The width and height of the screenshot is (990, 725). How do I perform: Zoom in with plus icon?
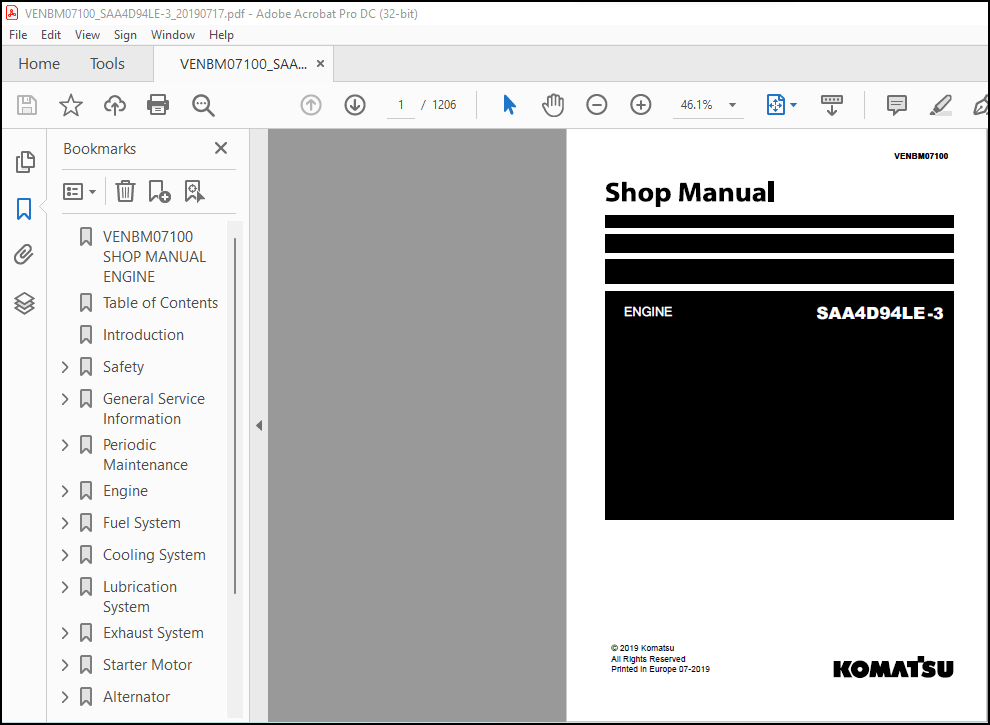click(x=641, y=105)
